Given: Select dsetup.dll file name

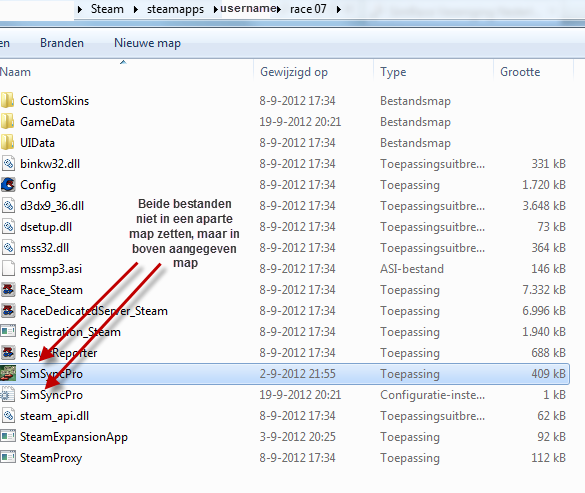Looking at the screenshot, I should coord(46,227).
